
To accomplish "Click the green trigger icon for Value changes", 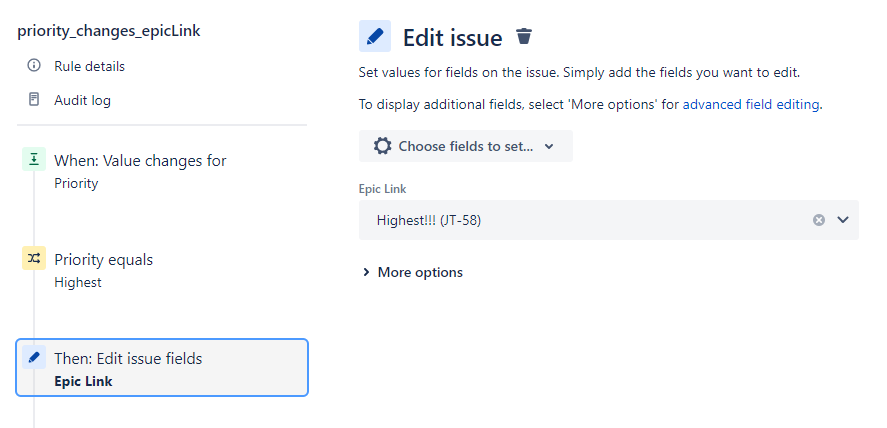I will click(34, 159).
